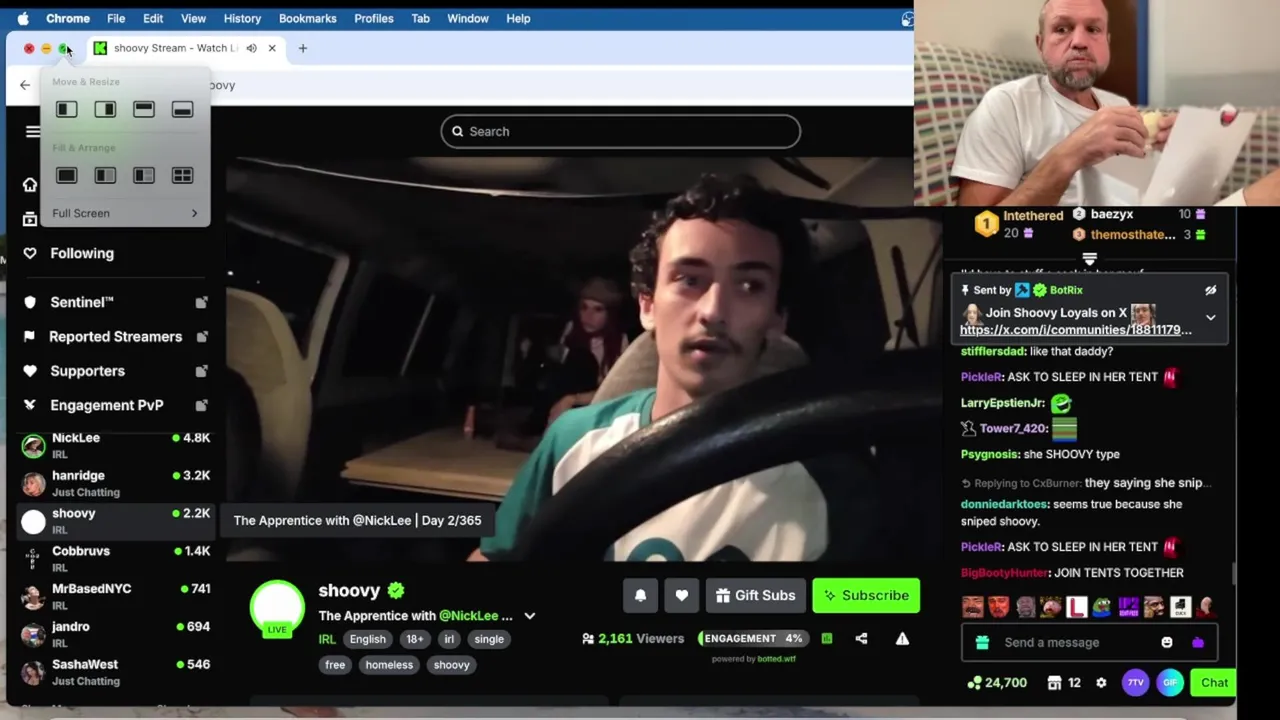This screenshot has height=720, width=1280.
Task: Click the Gift Subs button
Action: click(x=756, y=595)
